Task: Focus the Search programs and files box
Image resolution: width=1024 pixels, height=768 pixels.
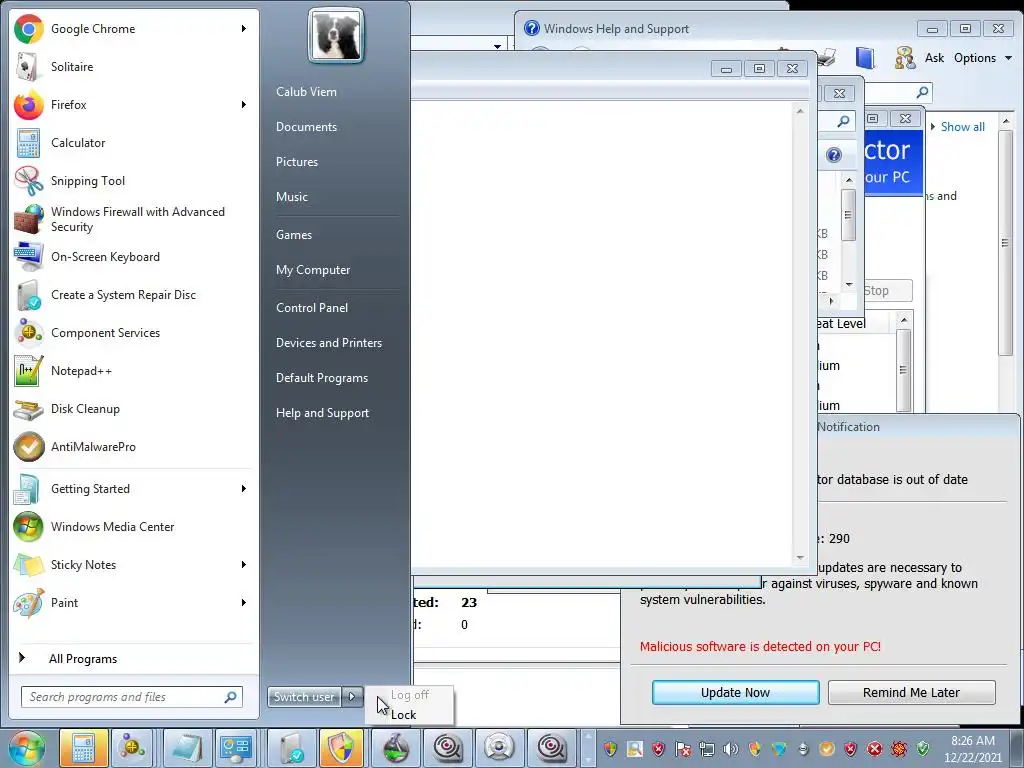Action: pyautogui.click(x=132, y=697)
